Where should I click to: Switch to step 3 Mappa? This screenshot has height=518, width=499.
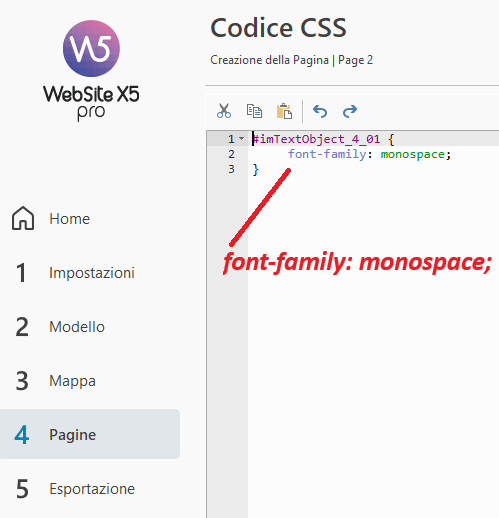[56, 381]
